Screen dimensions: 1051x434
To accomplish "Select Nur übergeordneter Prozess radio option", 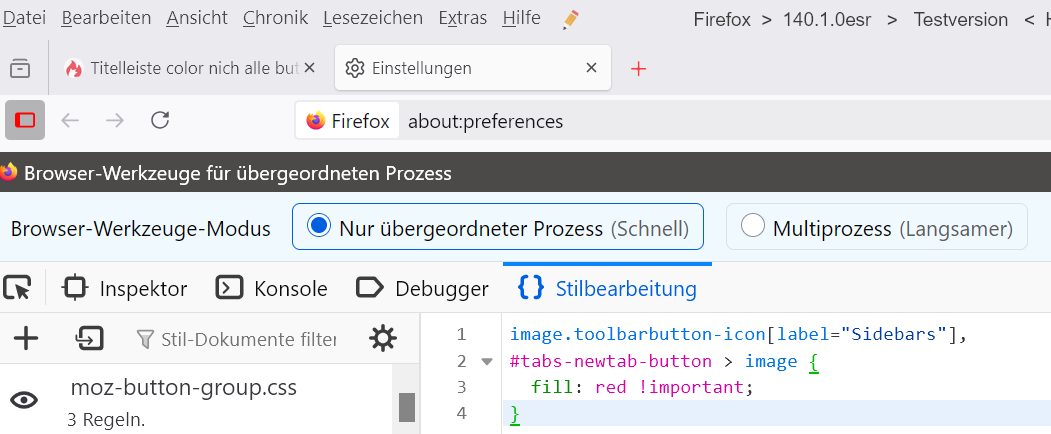I will point(320,227).
